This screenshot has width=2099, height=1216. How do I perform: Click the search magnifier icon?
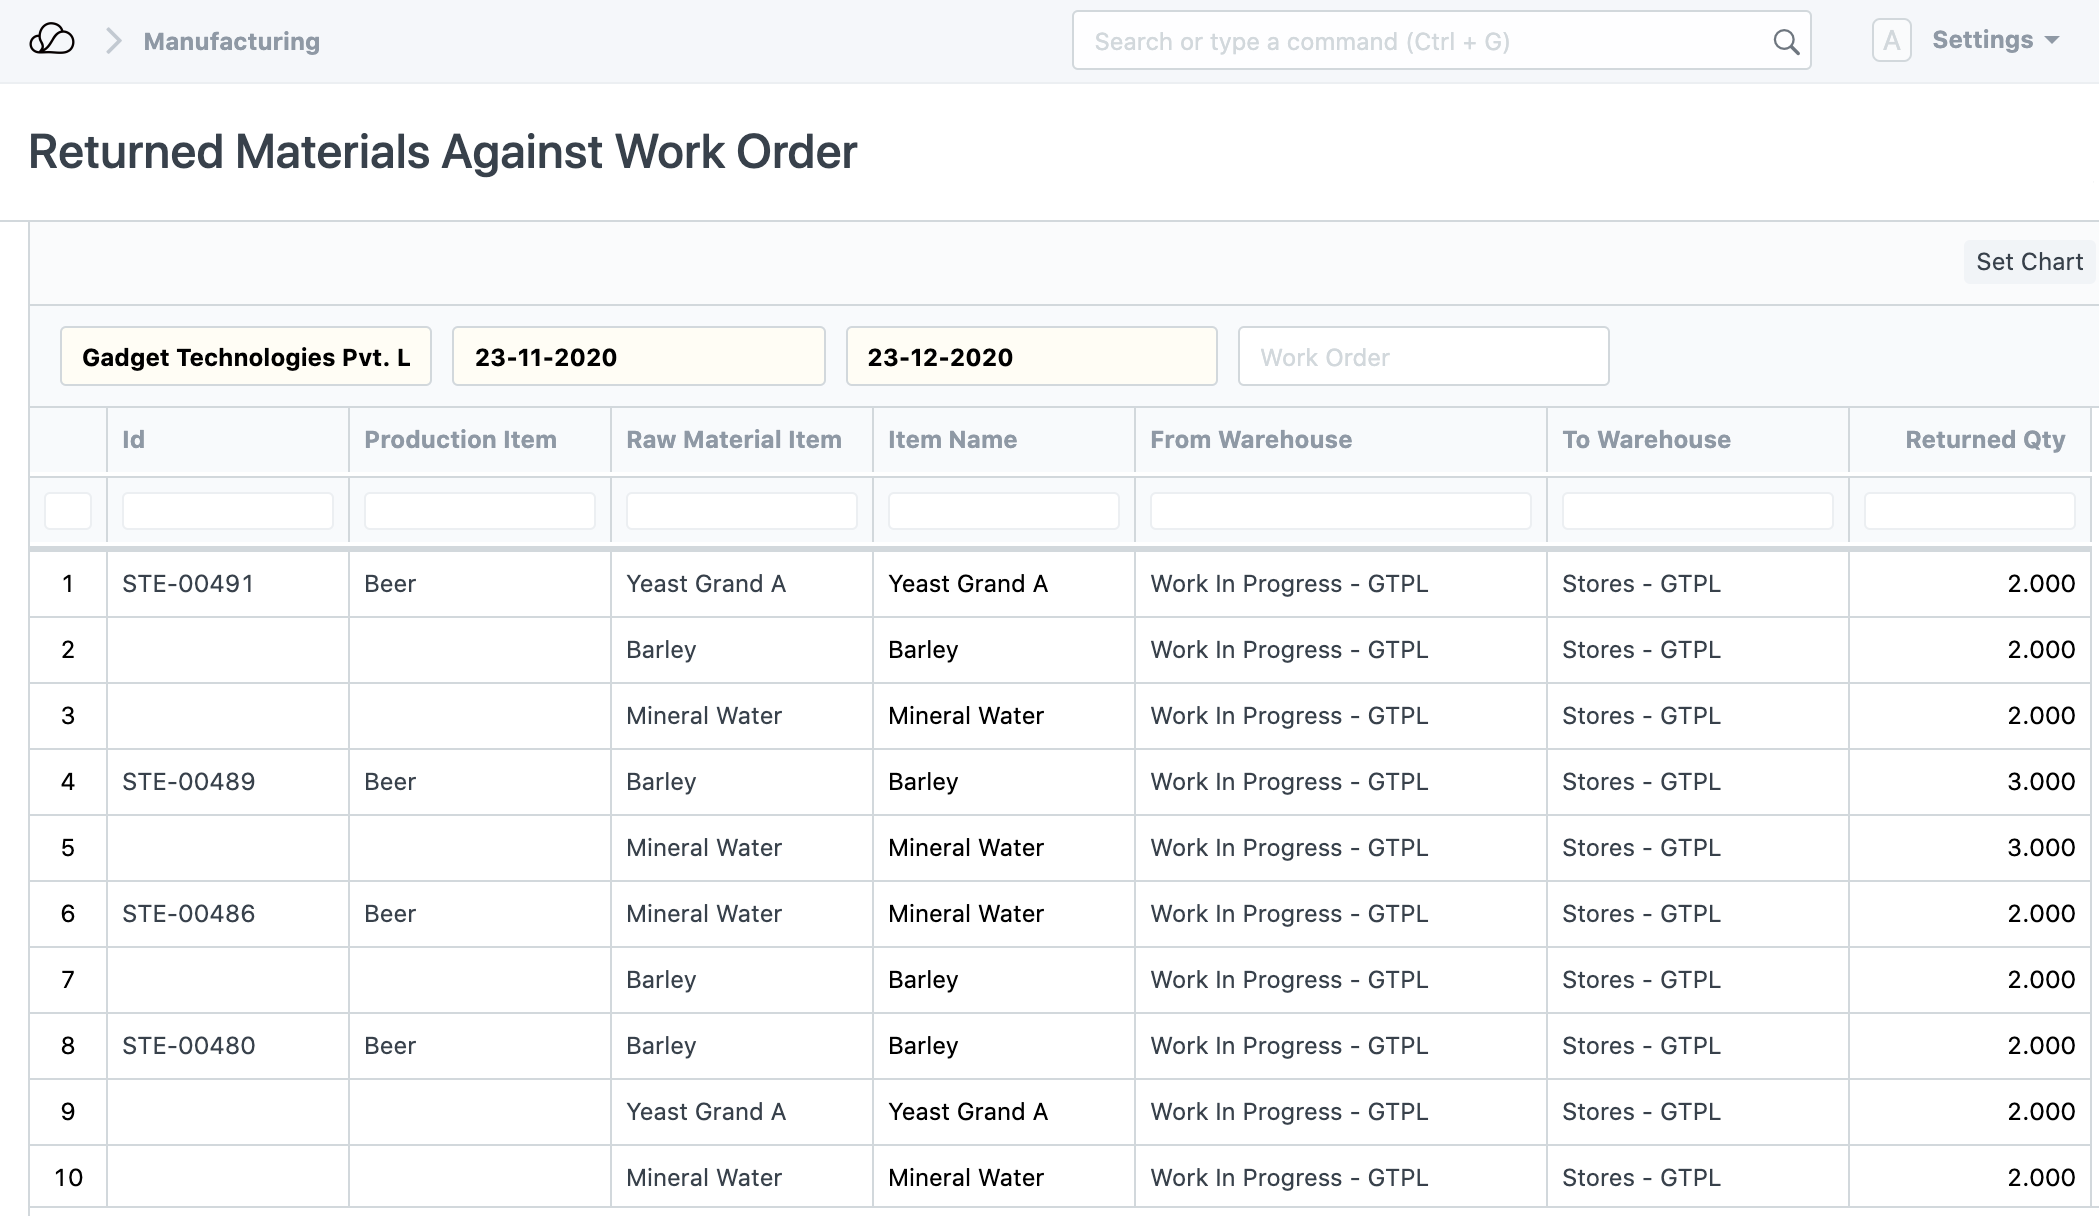[x=1785, y=42]
